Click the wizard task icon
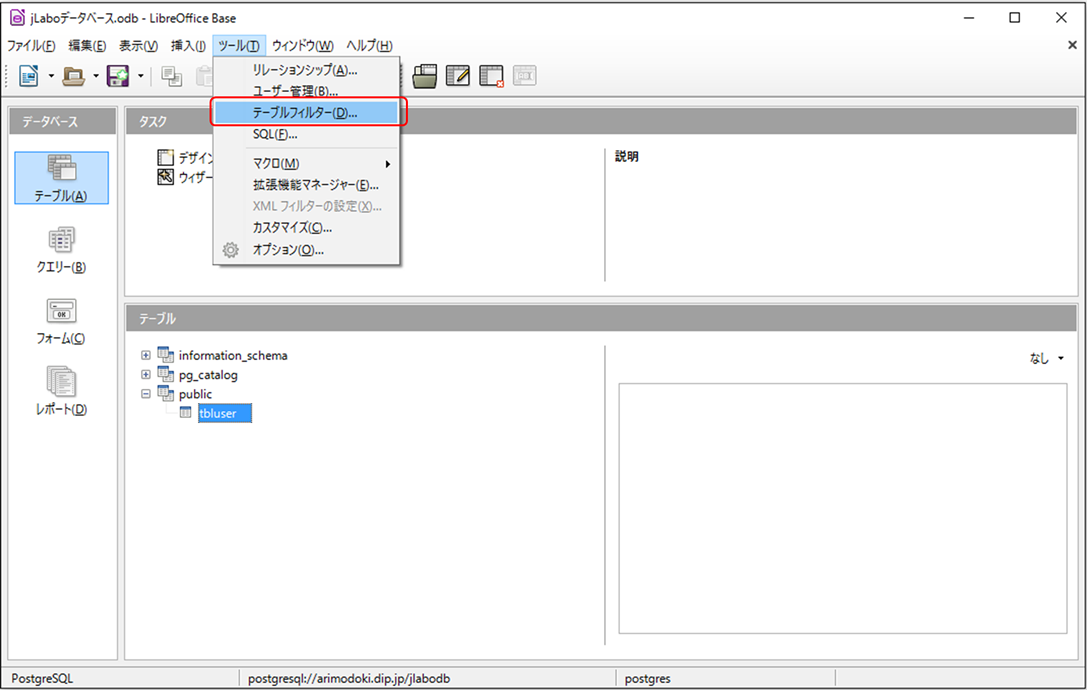The height and width of the screenshot is (690, 1087). click(x=165, y=177)
